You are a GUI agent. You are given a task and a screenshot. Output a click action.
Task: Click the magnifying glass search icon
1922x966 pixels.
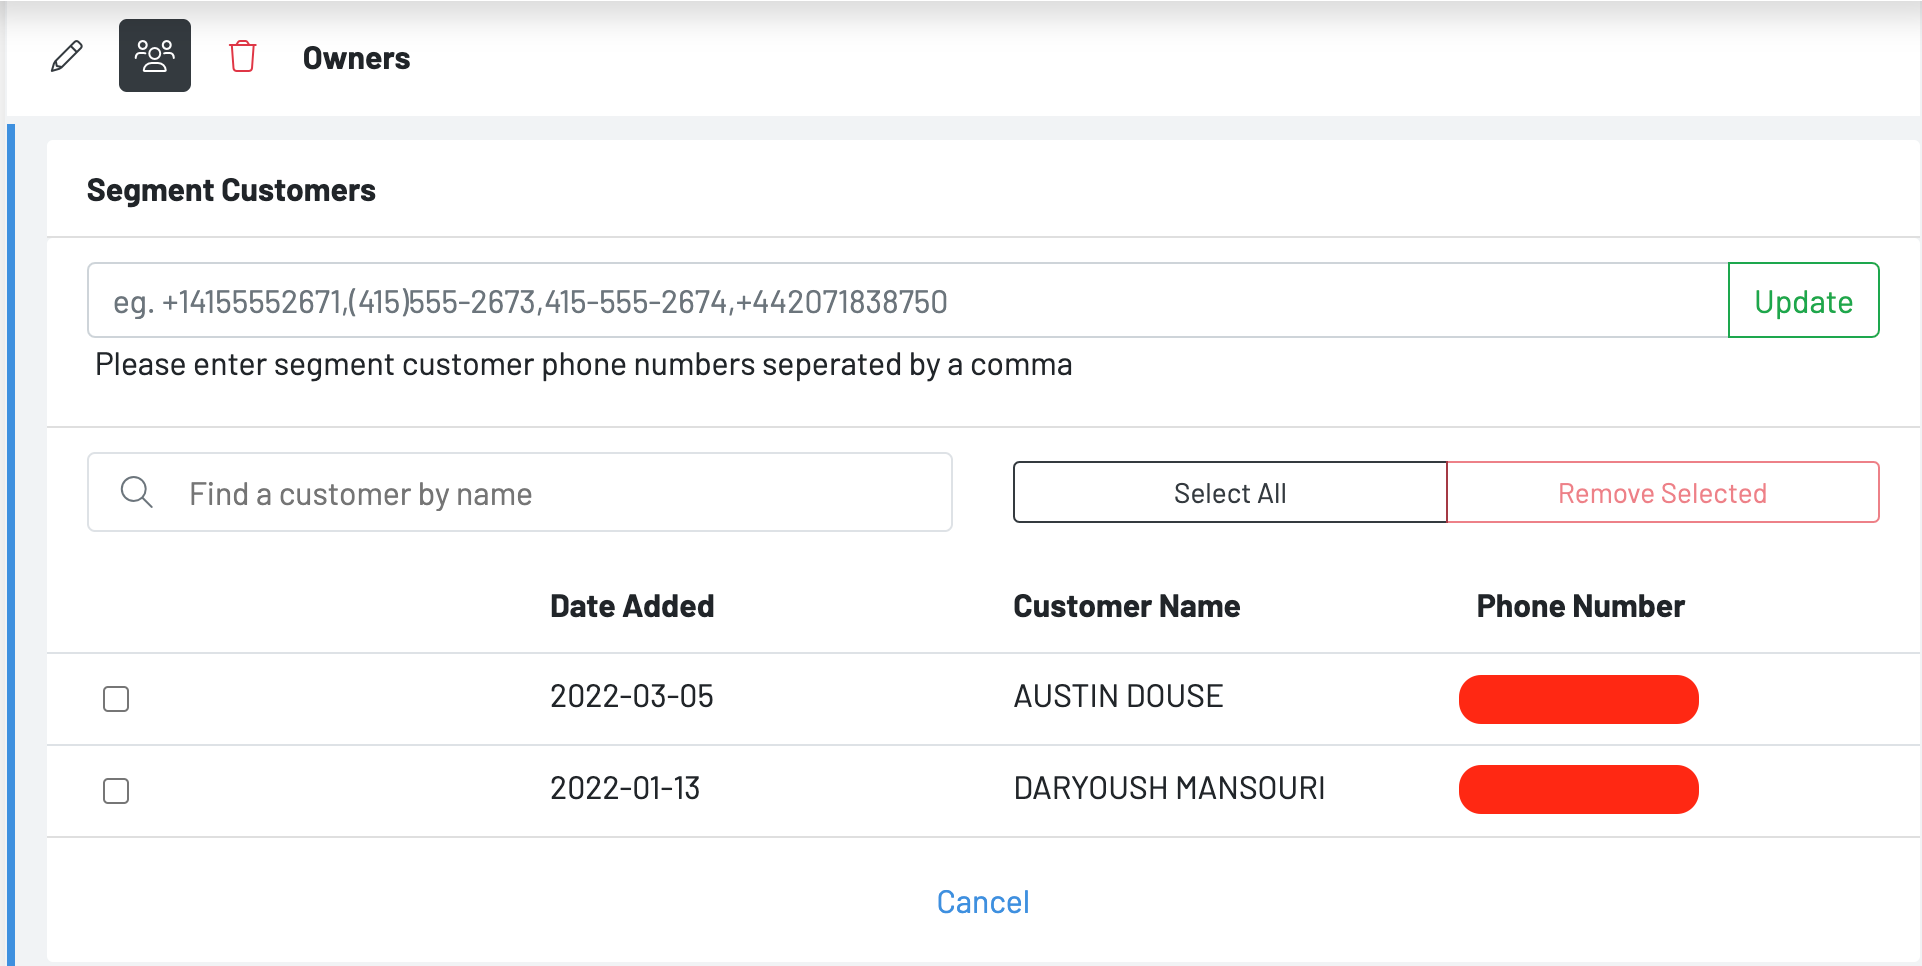coord(137,492)
